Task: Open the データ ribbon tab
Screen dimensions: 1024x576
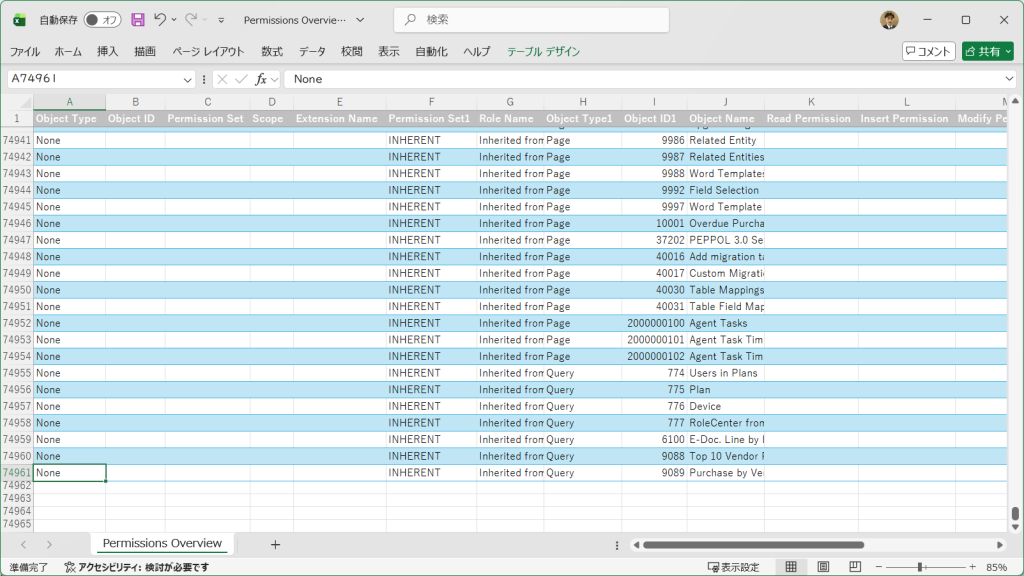Action: click(312, 51)
